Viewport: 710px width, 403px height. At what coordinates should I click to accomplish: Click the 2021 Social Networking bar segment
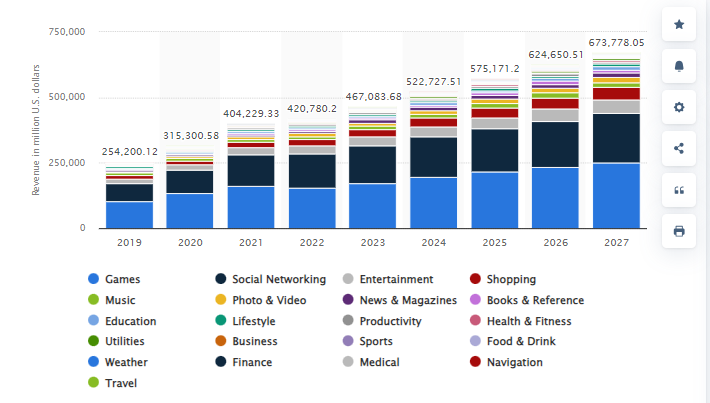(251, 171)
